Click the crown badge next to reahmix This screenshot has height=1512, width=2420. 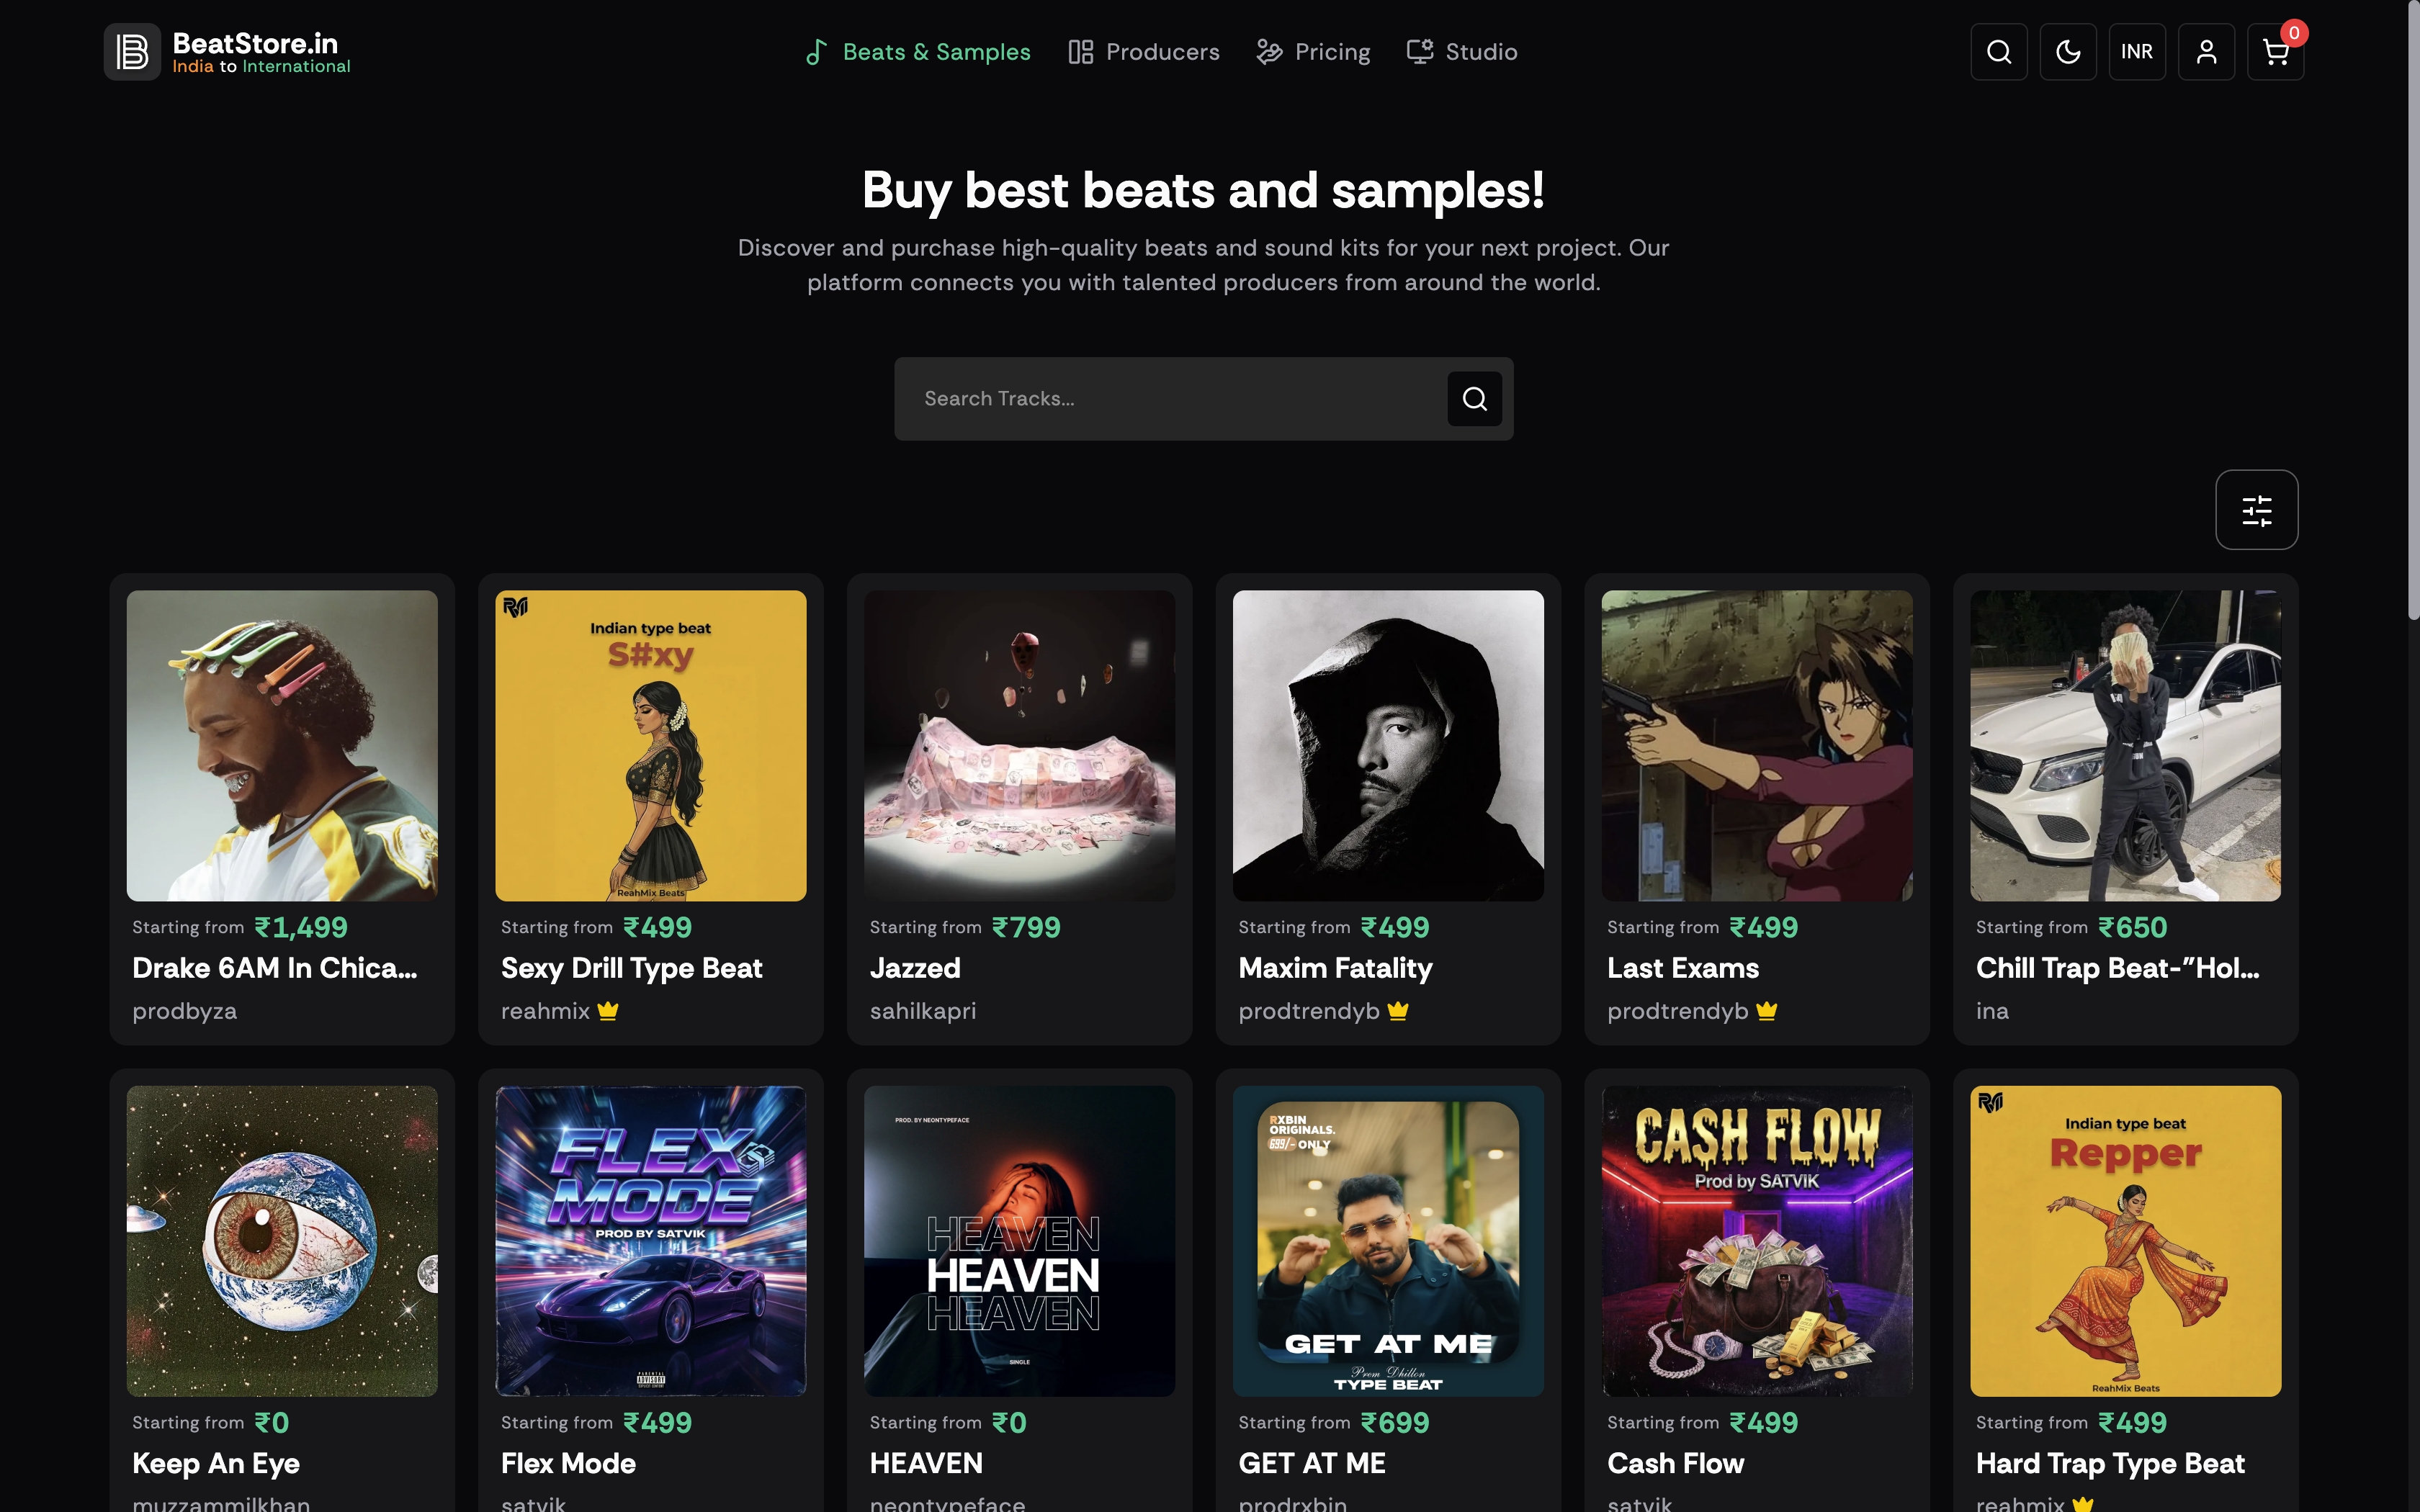(x=608, y=1011)
